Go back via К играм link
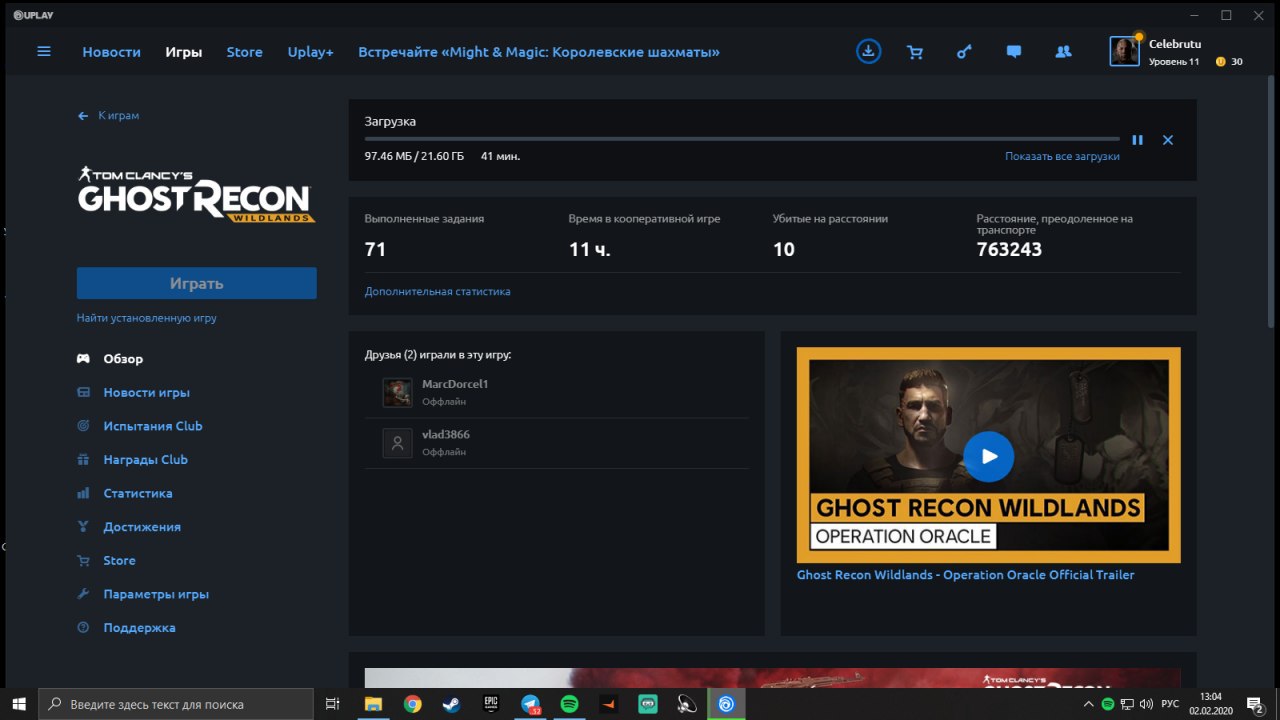Viewport: 1280px width, 720px height. 109,116
